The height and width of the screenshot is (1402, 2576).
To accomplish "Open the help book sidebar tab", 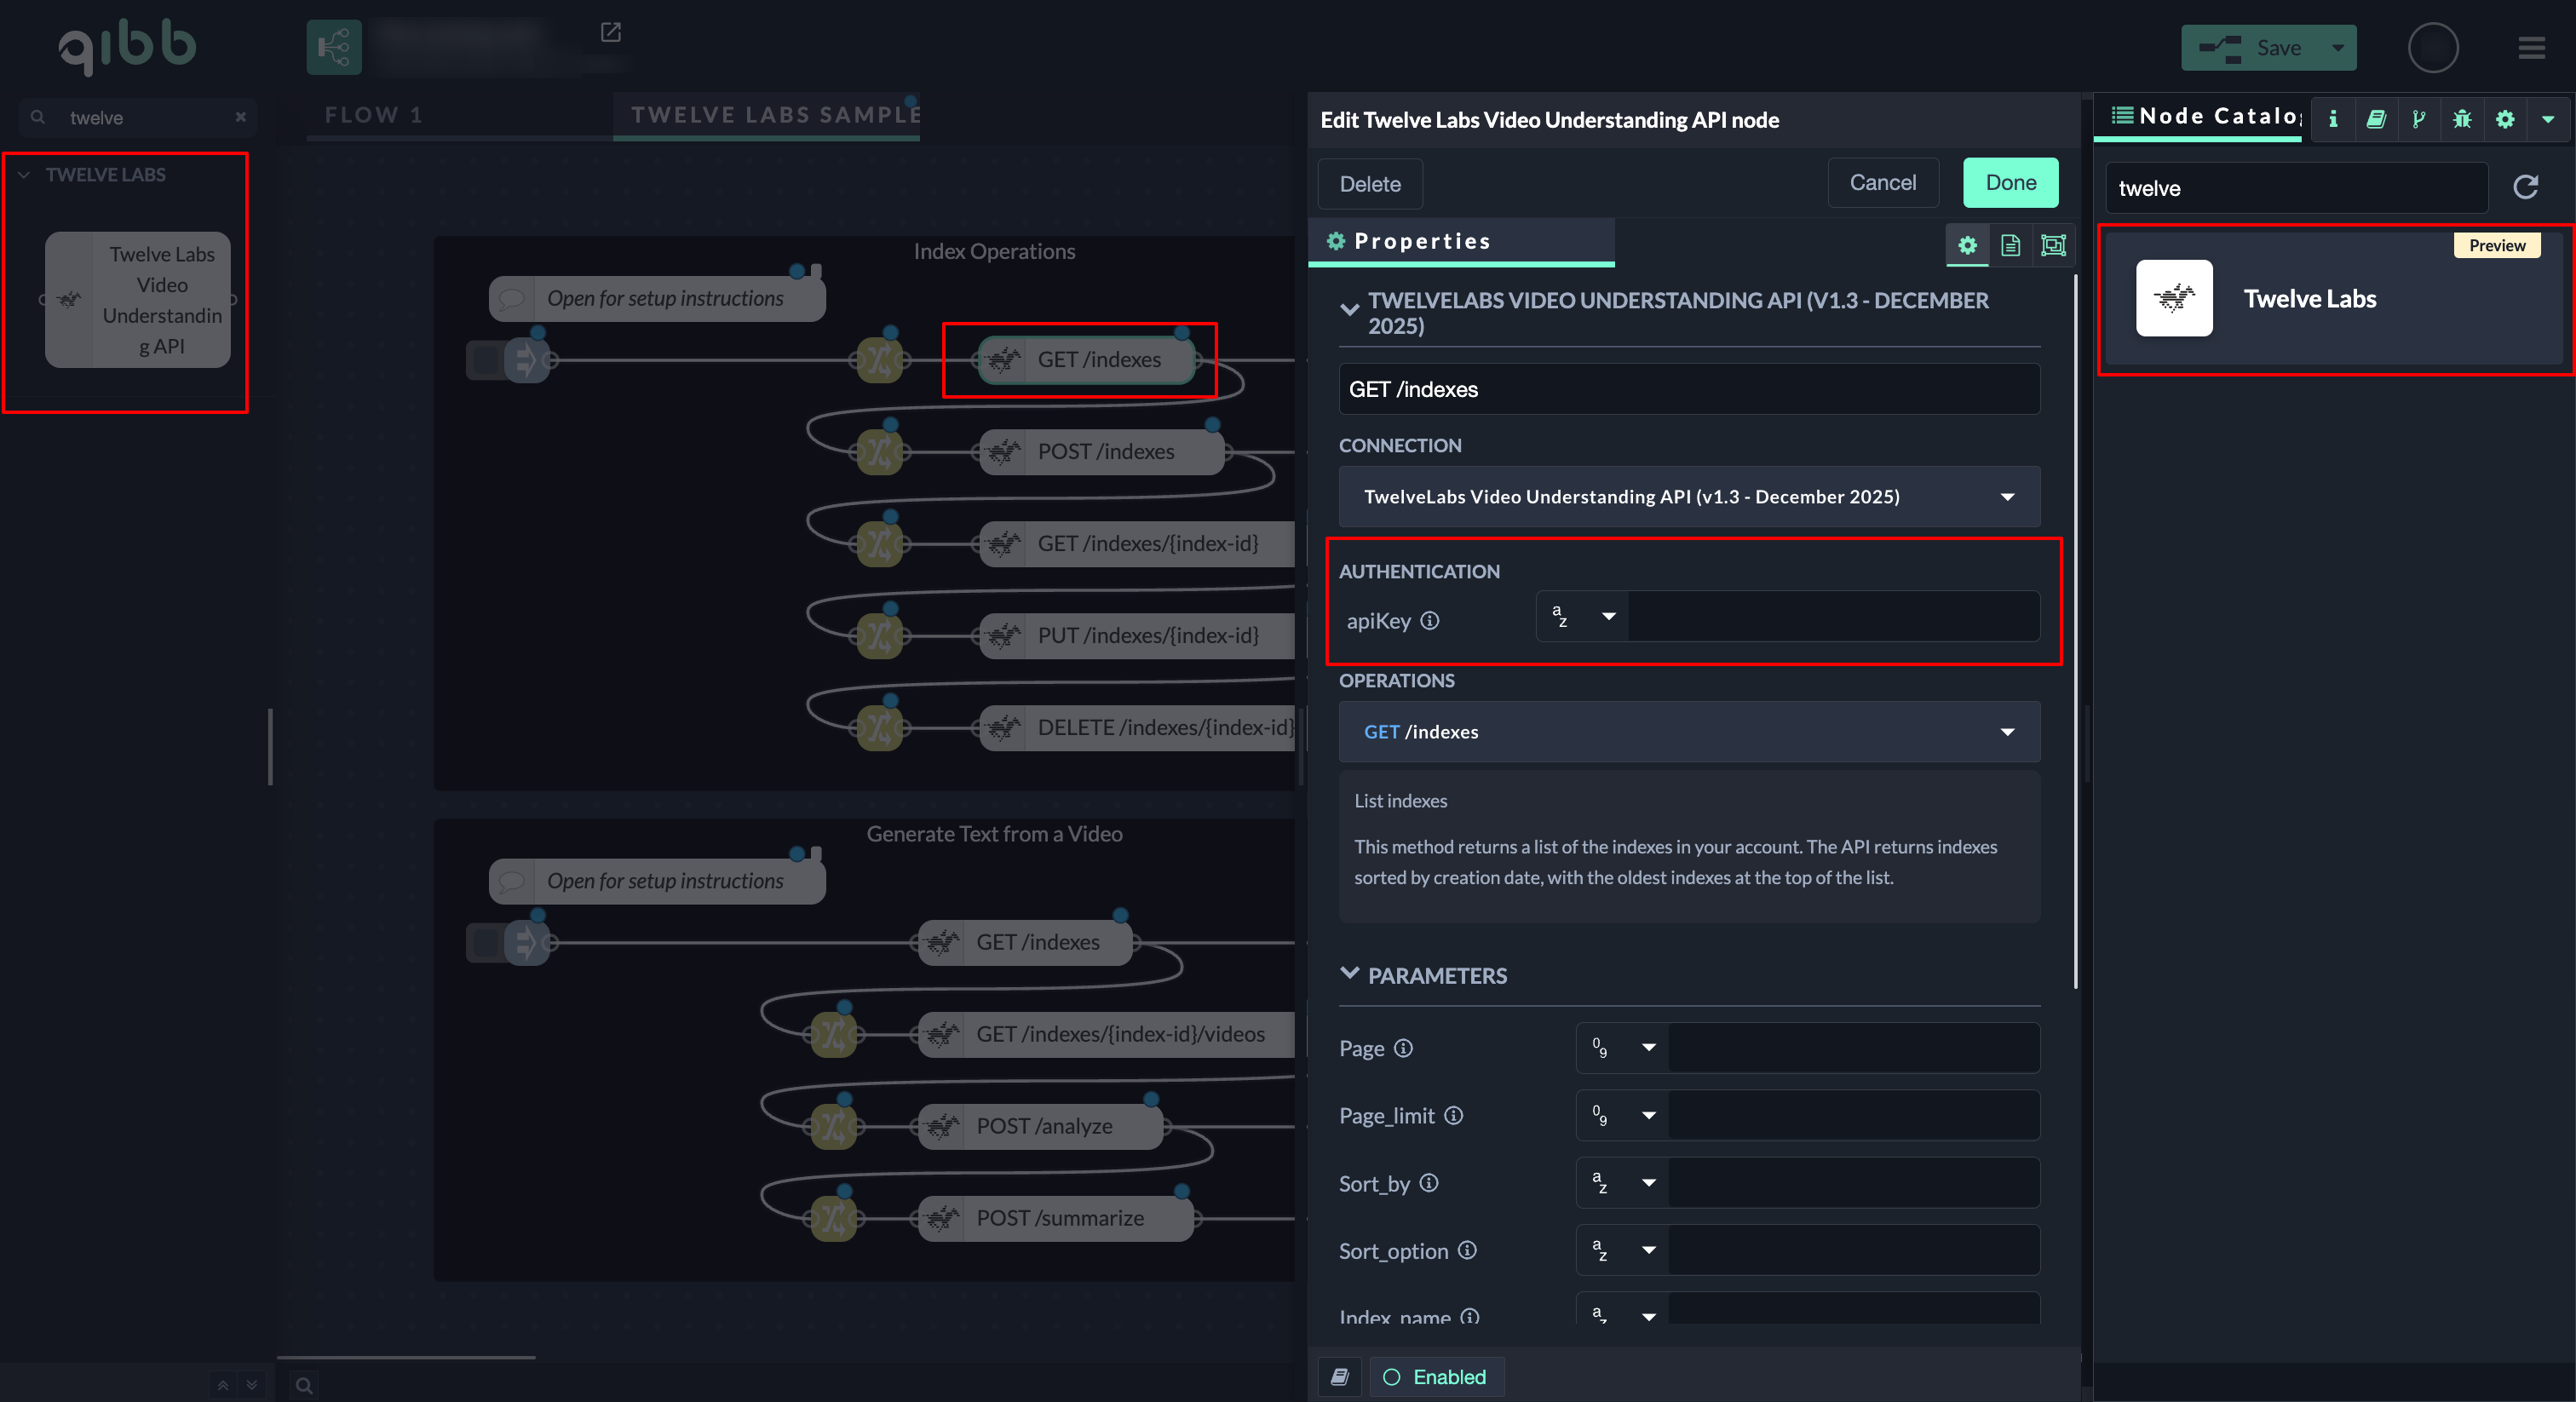I will (x=2376, y=119).
